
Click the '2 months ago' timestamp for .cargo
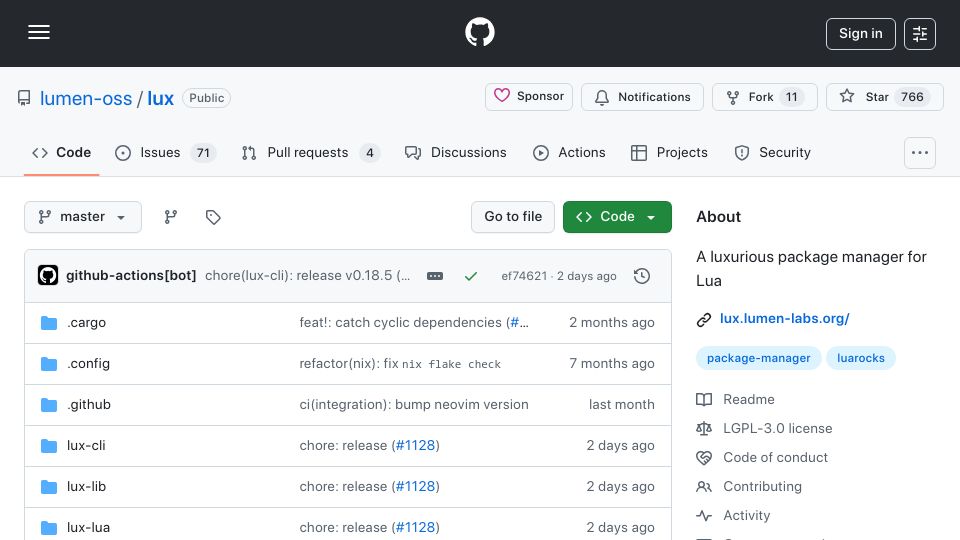(x=612, y=323)
